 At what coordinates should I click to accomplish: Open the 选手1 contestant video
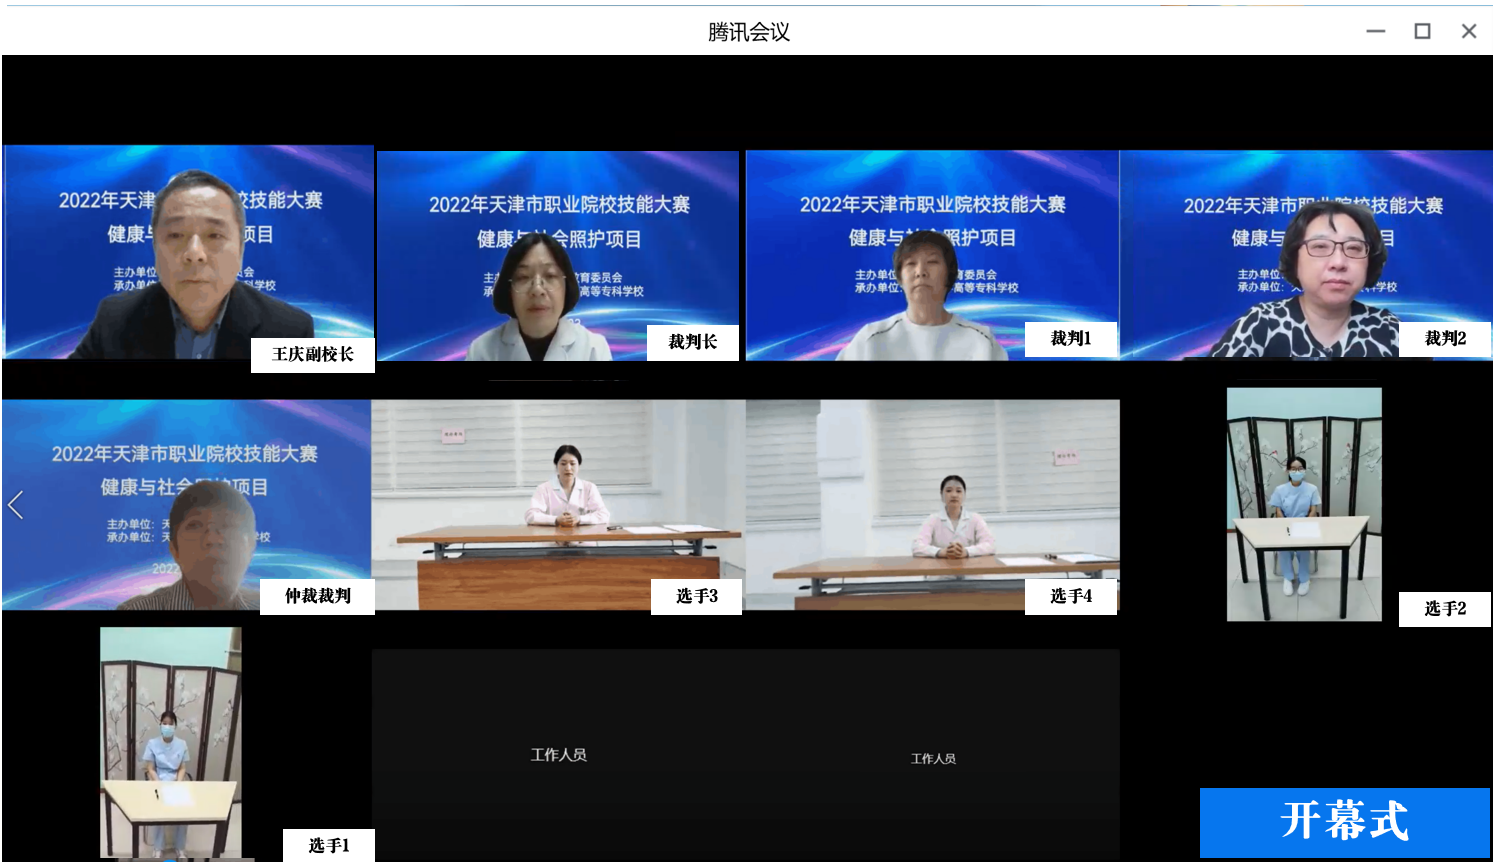pos(171,742)
